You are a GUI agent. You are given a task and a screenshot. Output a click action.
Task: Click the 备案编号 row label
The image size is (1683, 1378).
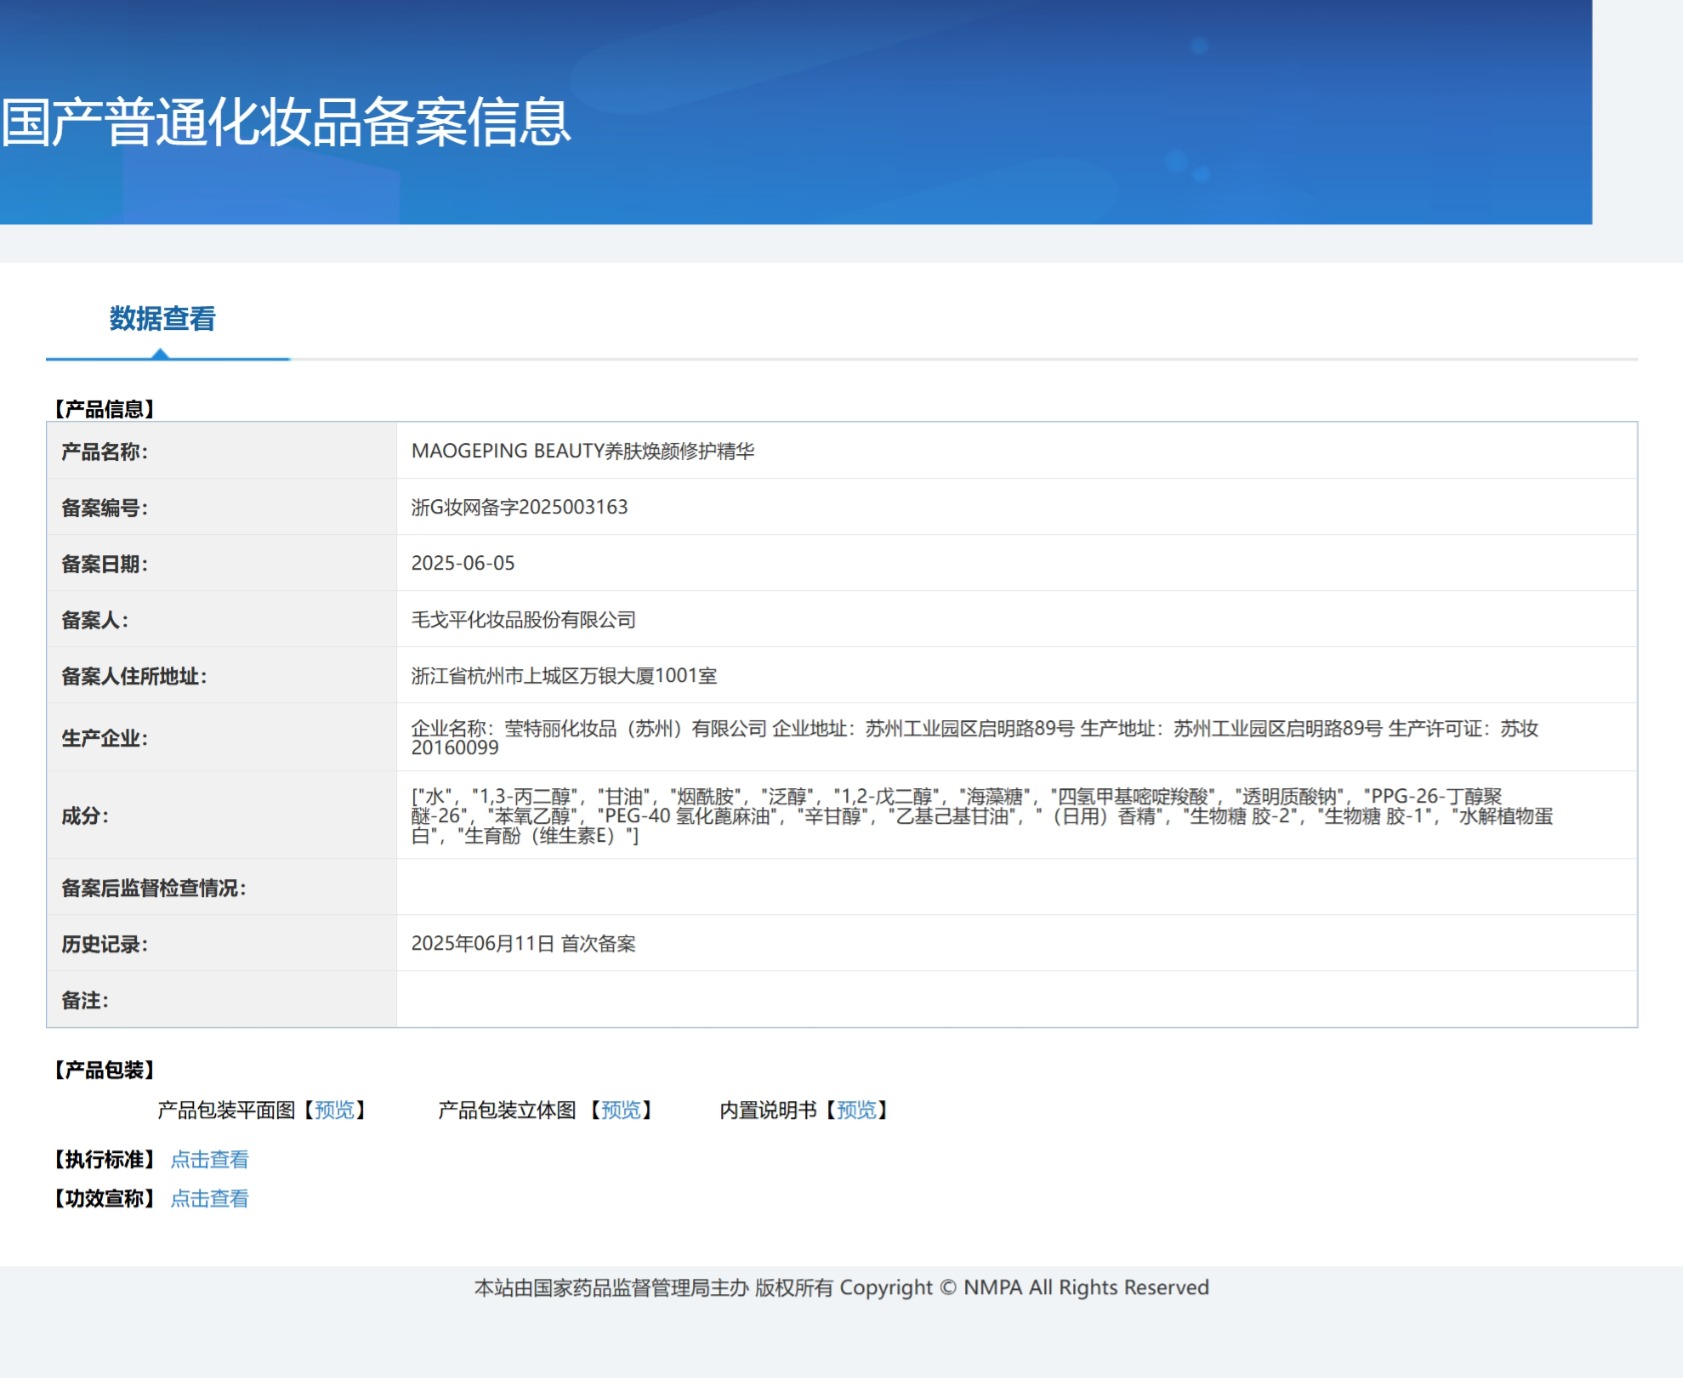click(105, 508)
